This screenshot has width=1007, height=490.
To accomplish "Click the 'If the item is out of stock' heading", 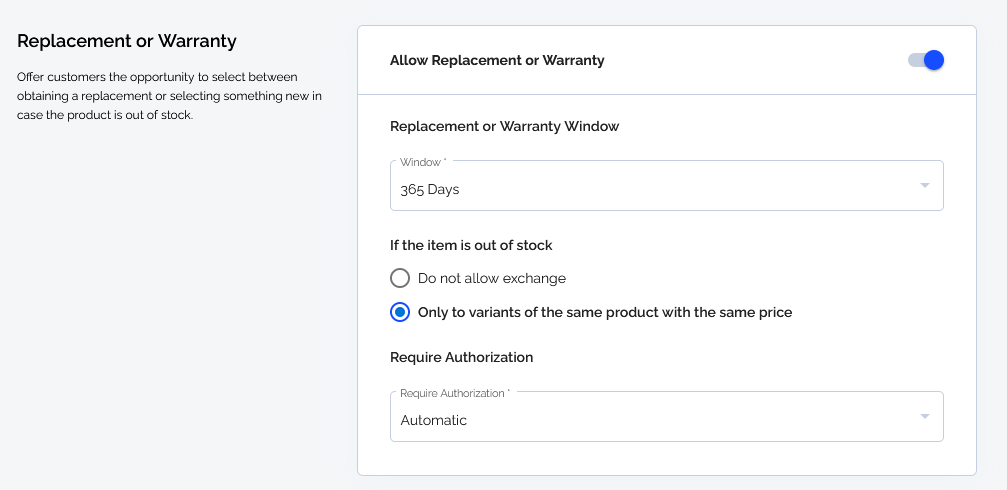I will [x=471, y=245].
